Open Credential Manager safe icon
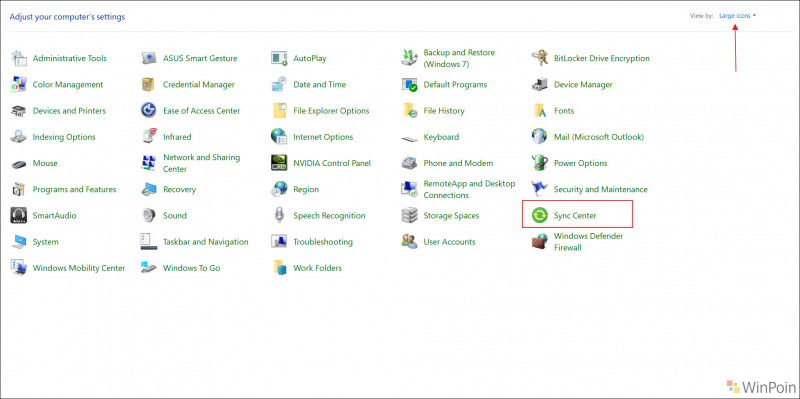The height and width of the screenshot is (399, 800). 148,85
